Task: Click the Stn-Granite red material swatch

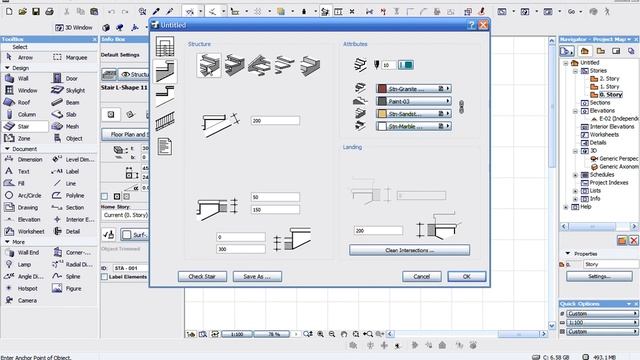Action: (382, 89)
